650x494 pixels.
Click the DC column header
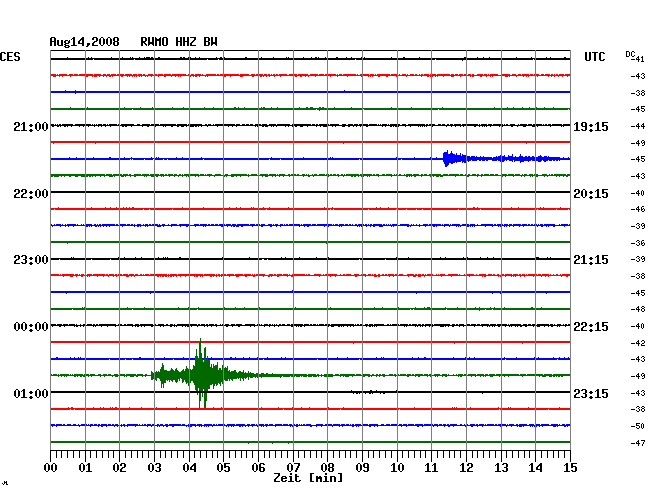click(630, 54)
